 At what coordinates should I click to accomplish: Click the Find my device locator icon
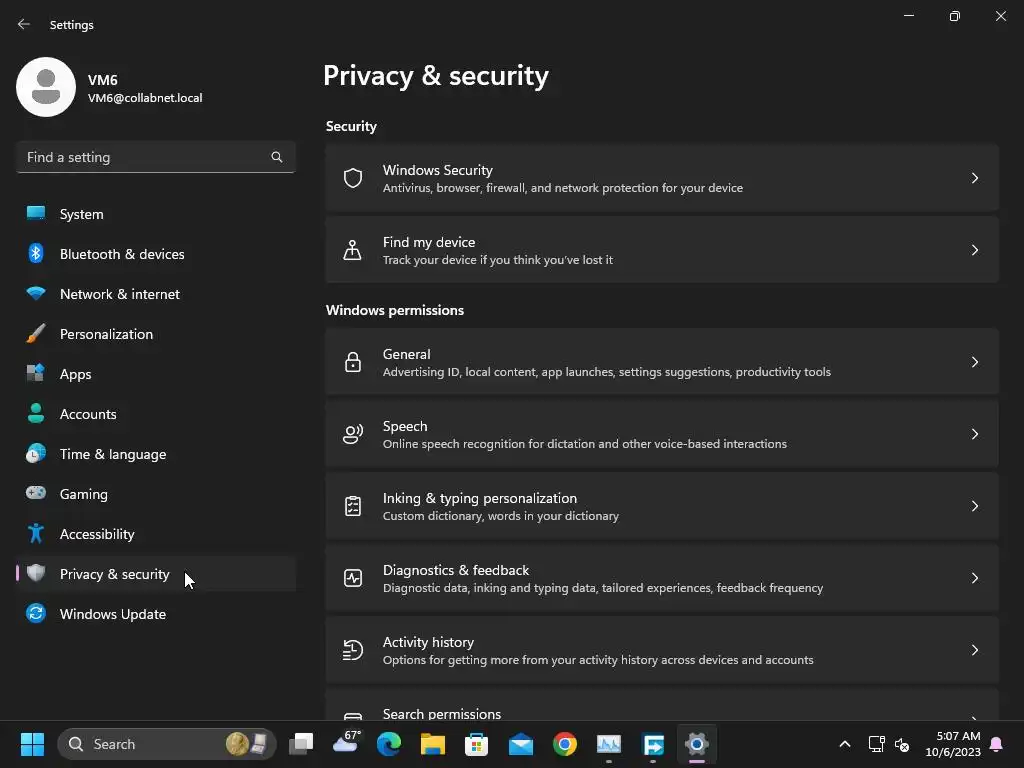[353, 250]
